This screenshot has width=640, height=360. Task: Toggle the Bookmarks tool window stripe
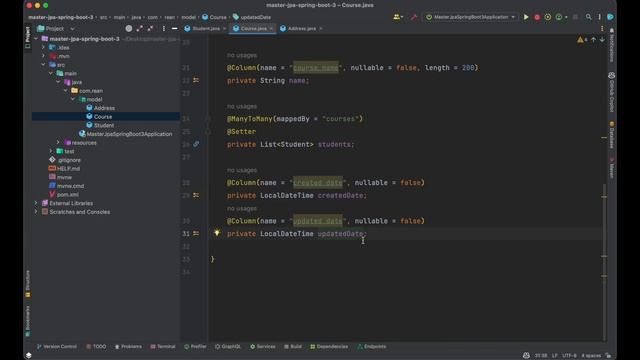pos(28,321)
